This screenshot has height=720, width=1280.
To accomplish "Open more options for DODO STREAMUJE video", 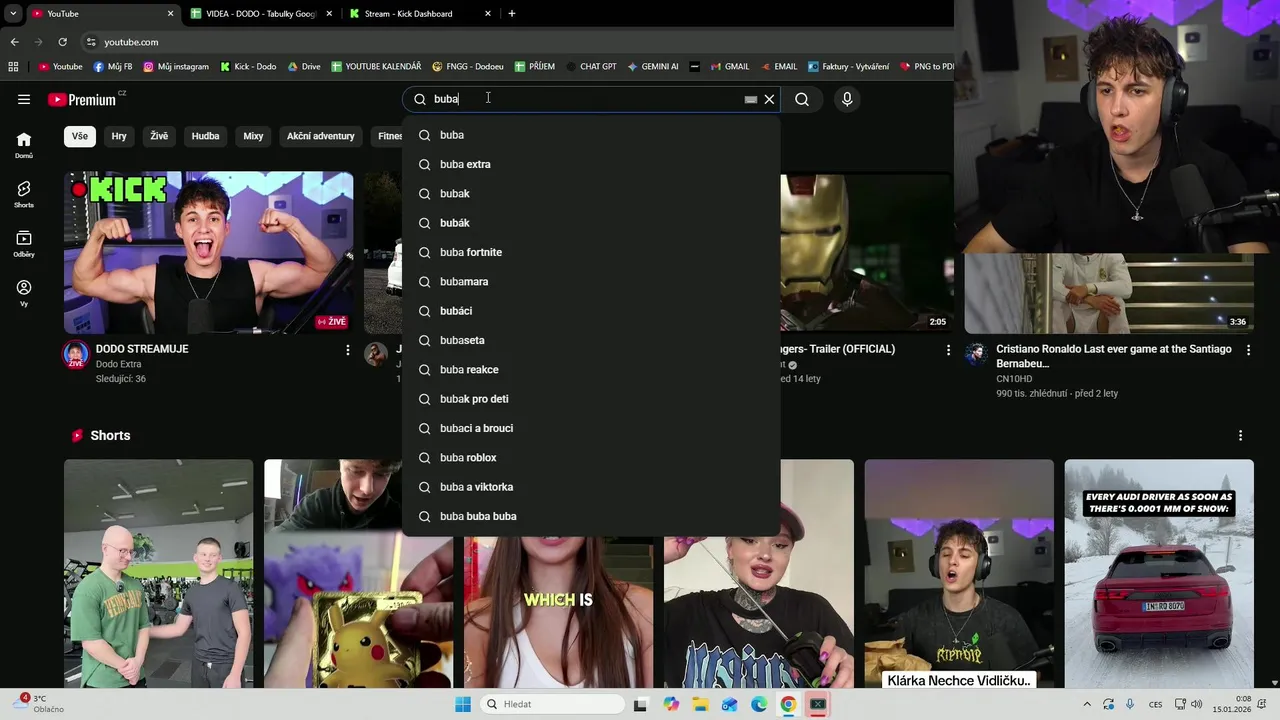I will pos(348,350).
